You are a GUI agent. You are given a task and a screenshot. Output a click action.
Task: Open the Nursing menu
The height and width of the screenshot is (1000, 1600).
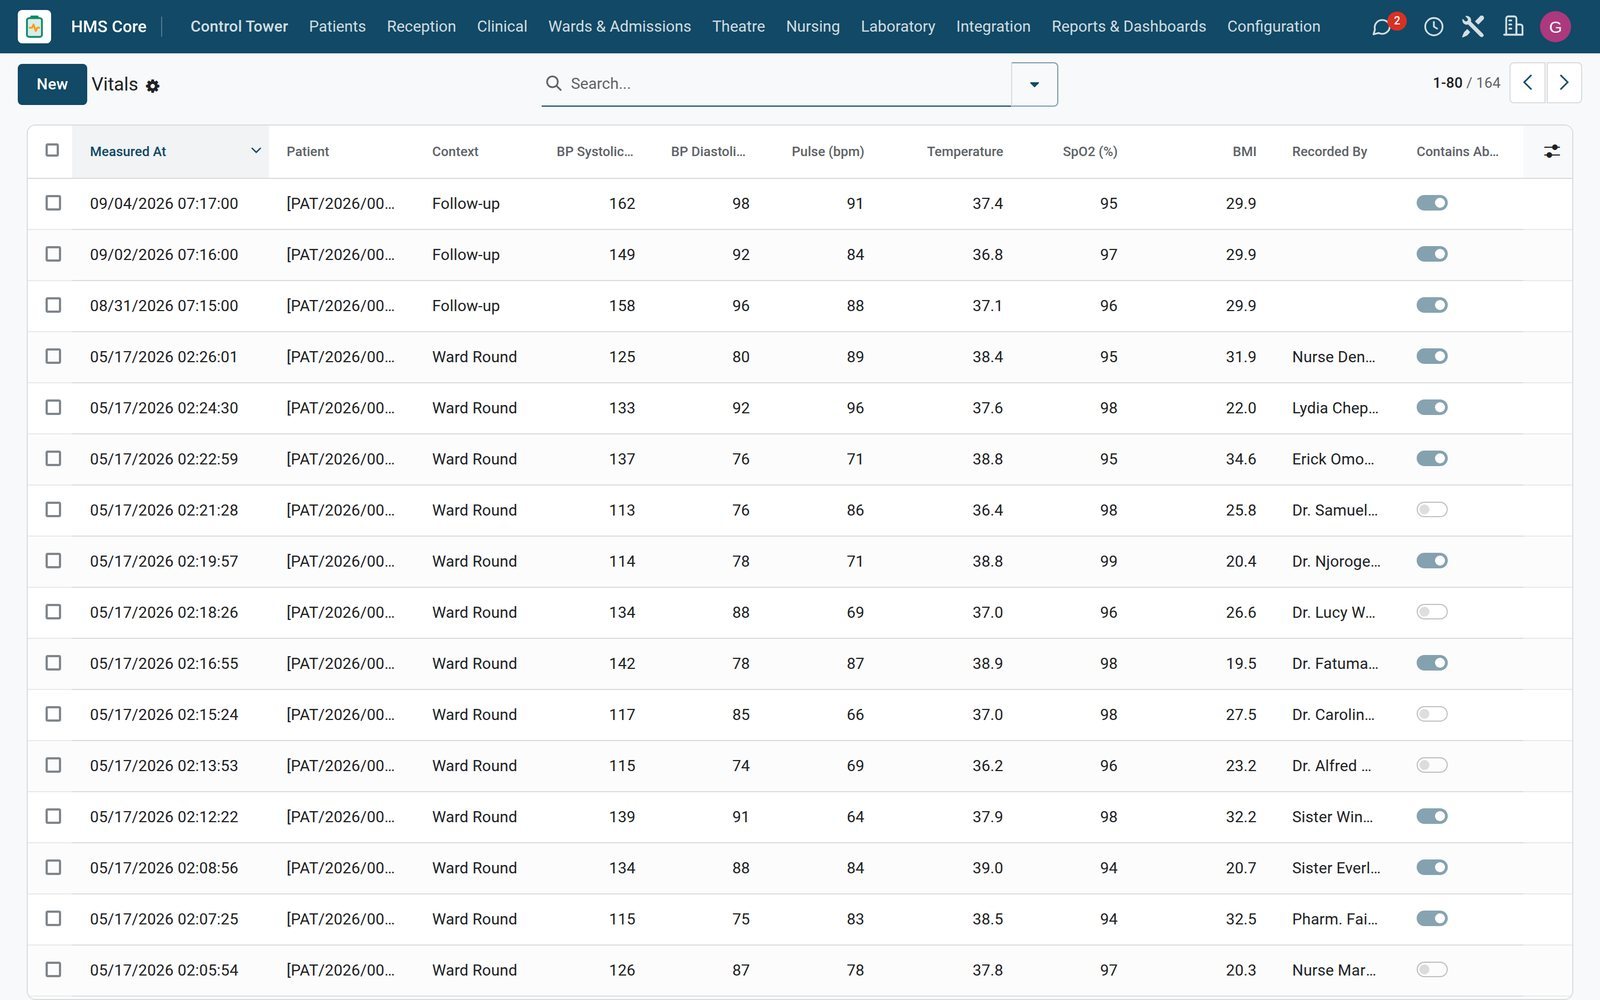(812, 26)
